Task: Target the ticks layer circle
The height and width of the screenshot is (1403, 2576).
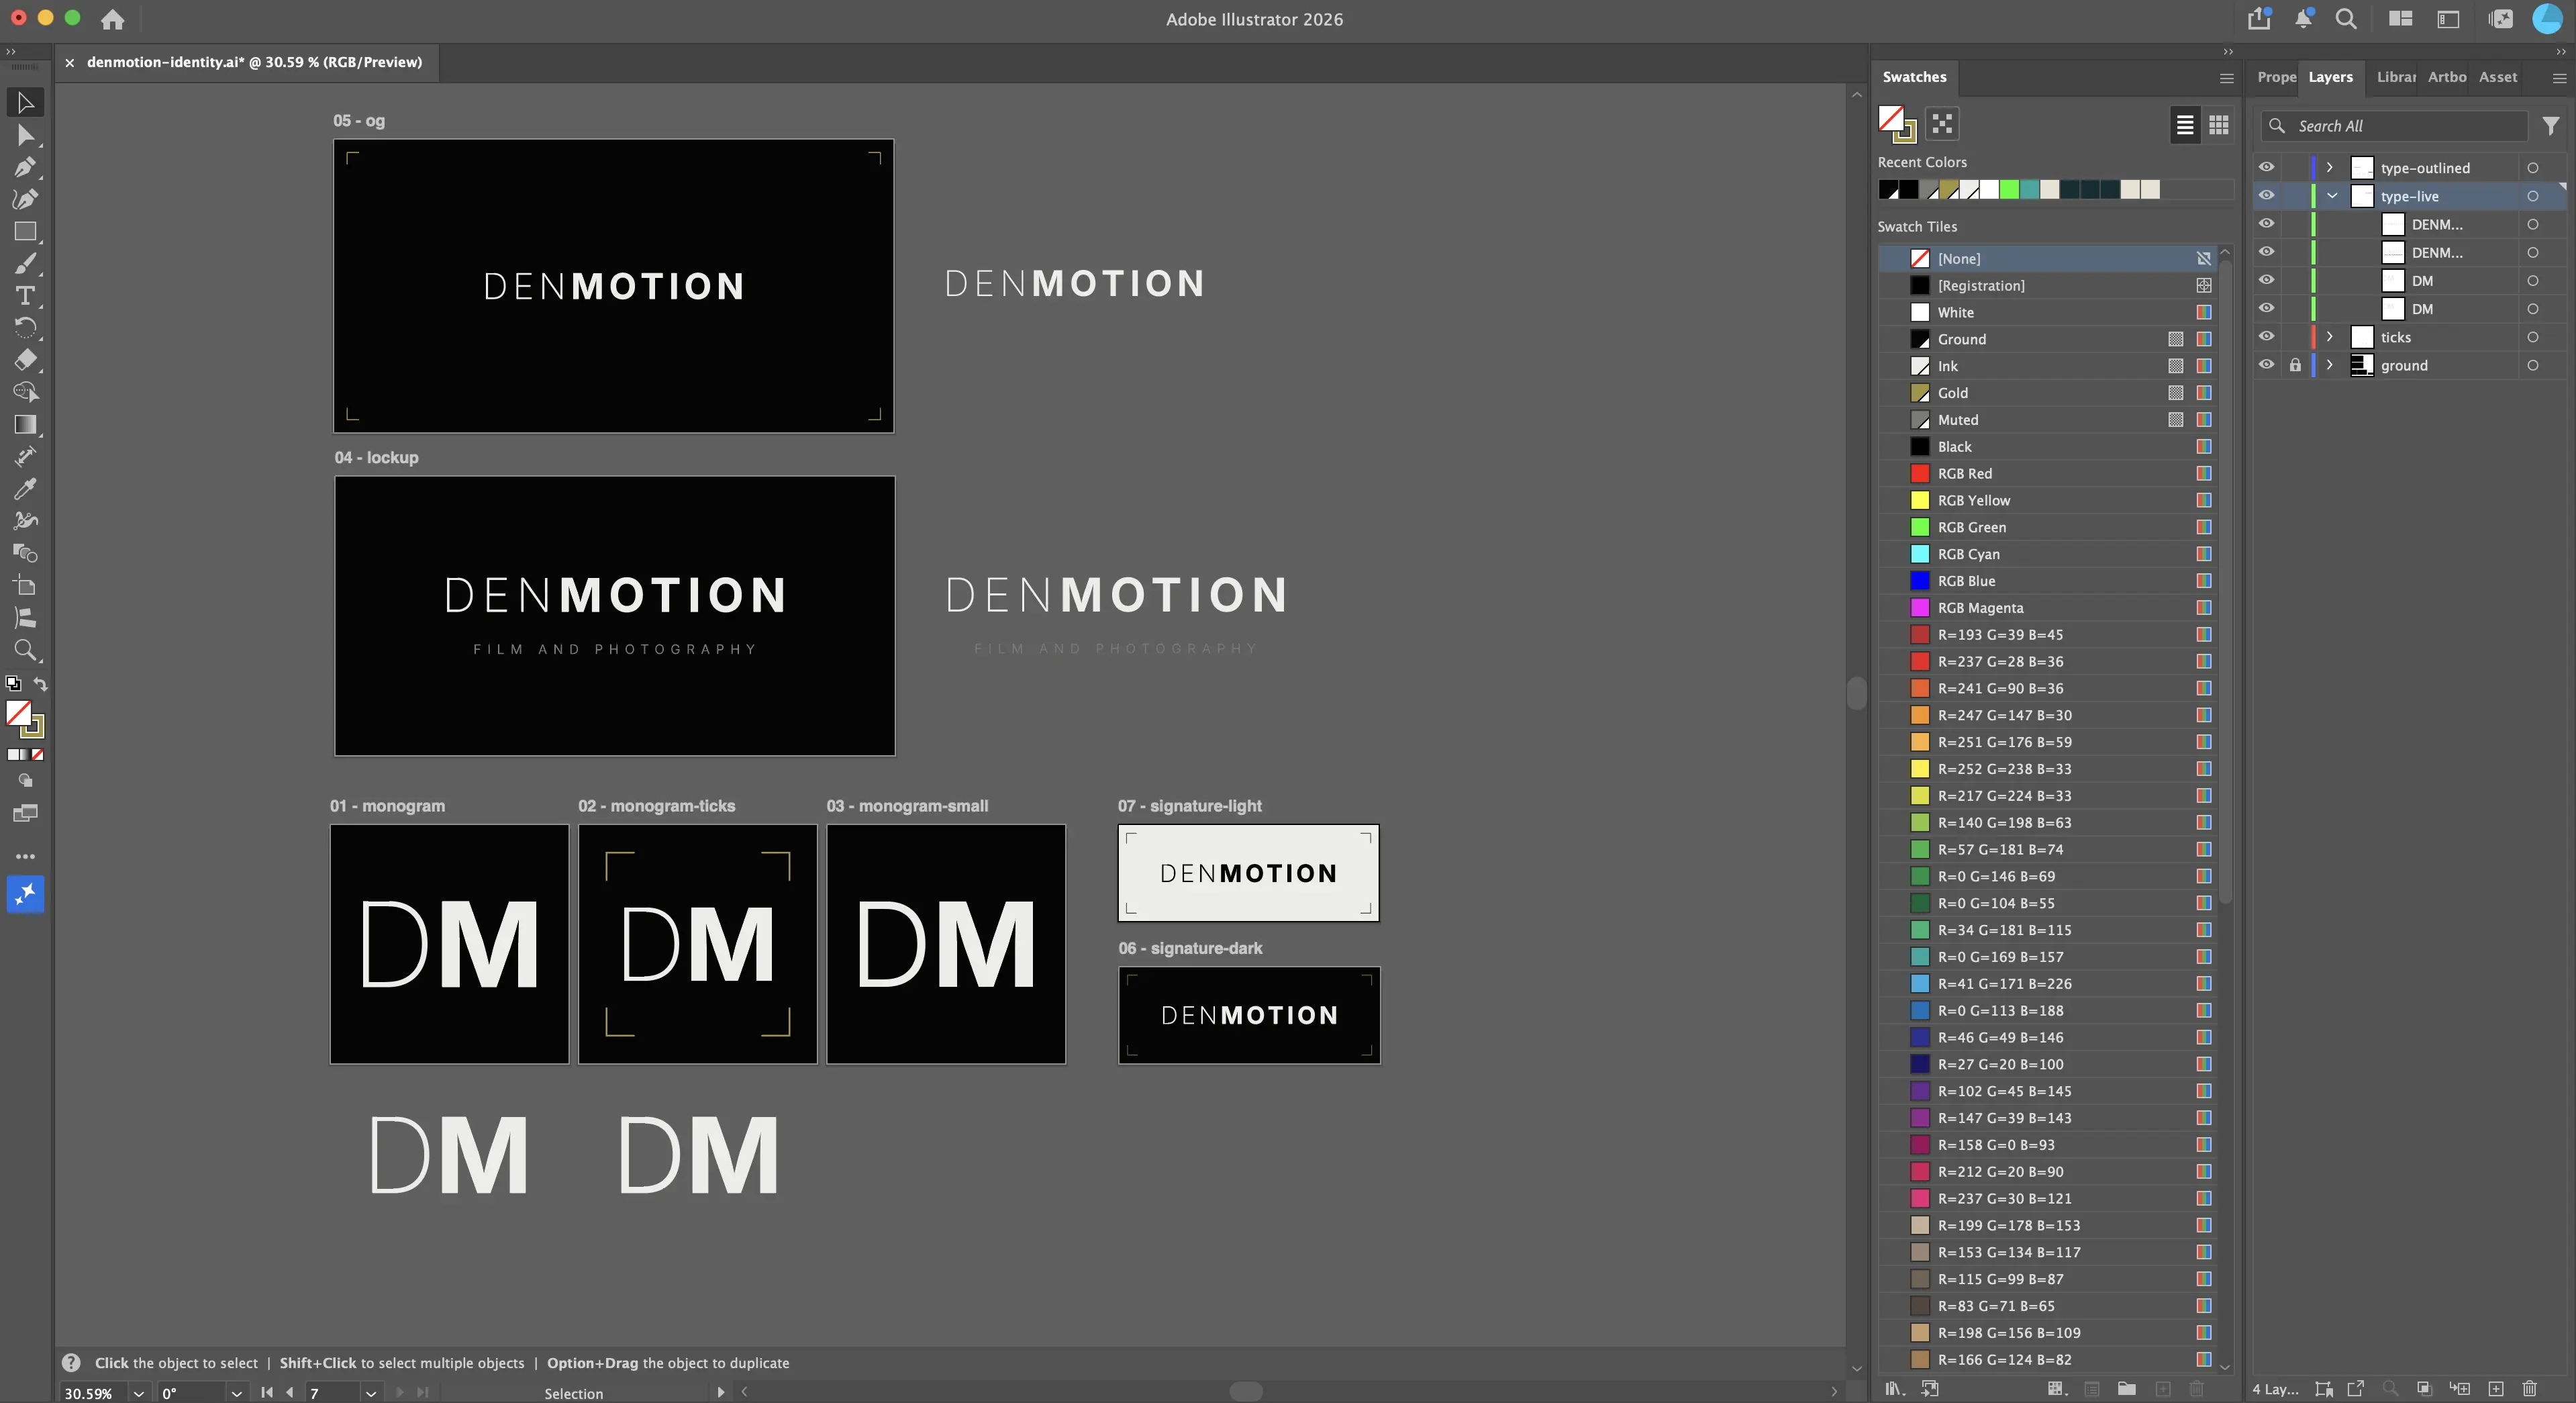Action: pos(2533,337)
